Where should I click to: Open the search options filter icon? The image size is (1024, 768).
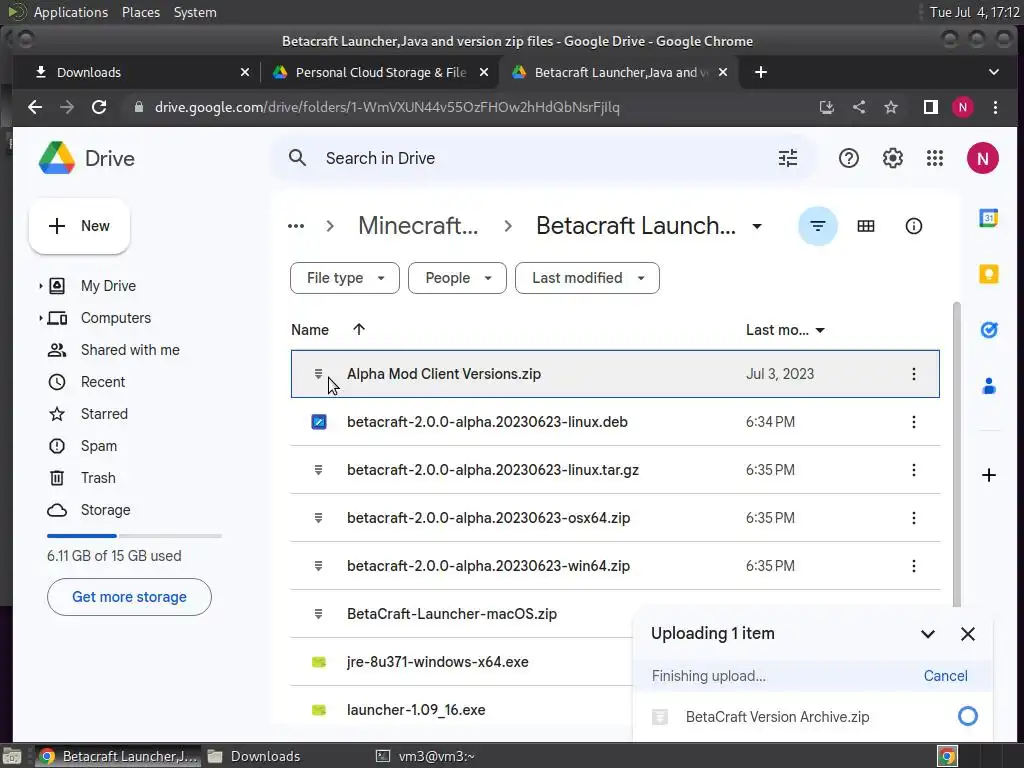tap(788, 158)
